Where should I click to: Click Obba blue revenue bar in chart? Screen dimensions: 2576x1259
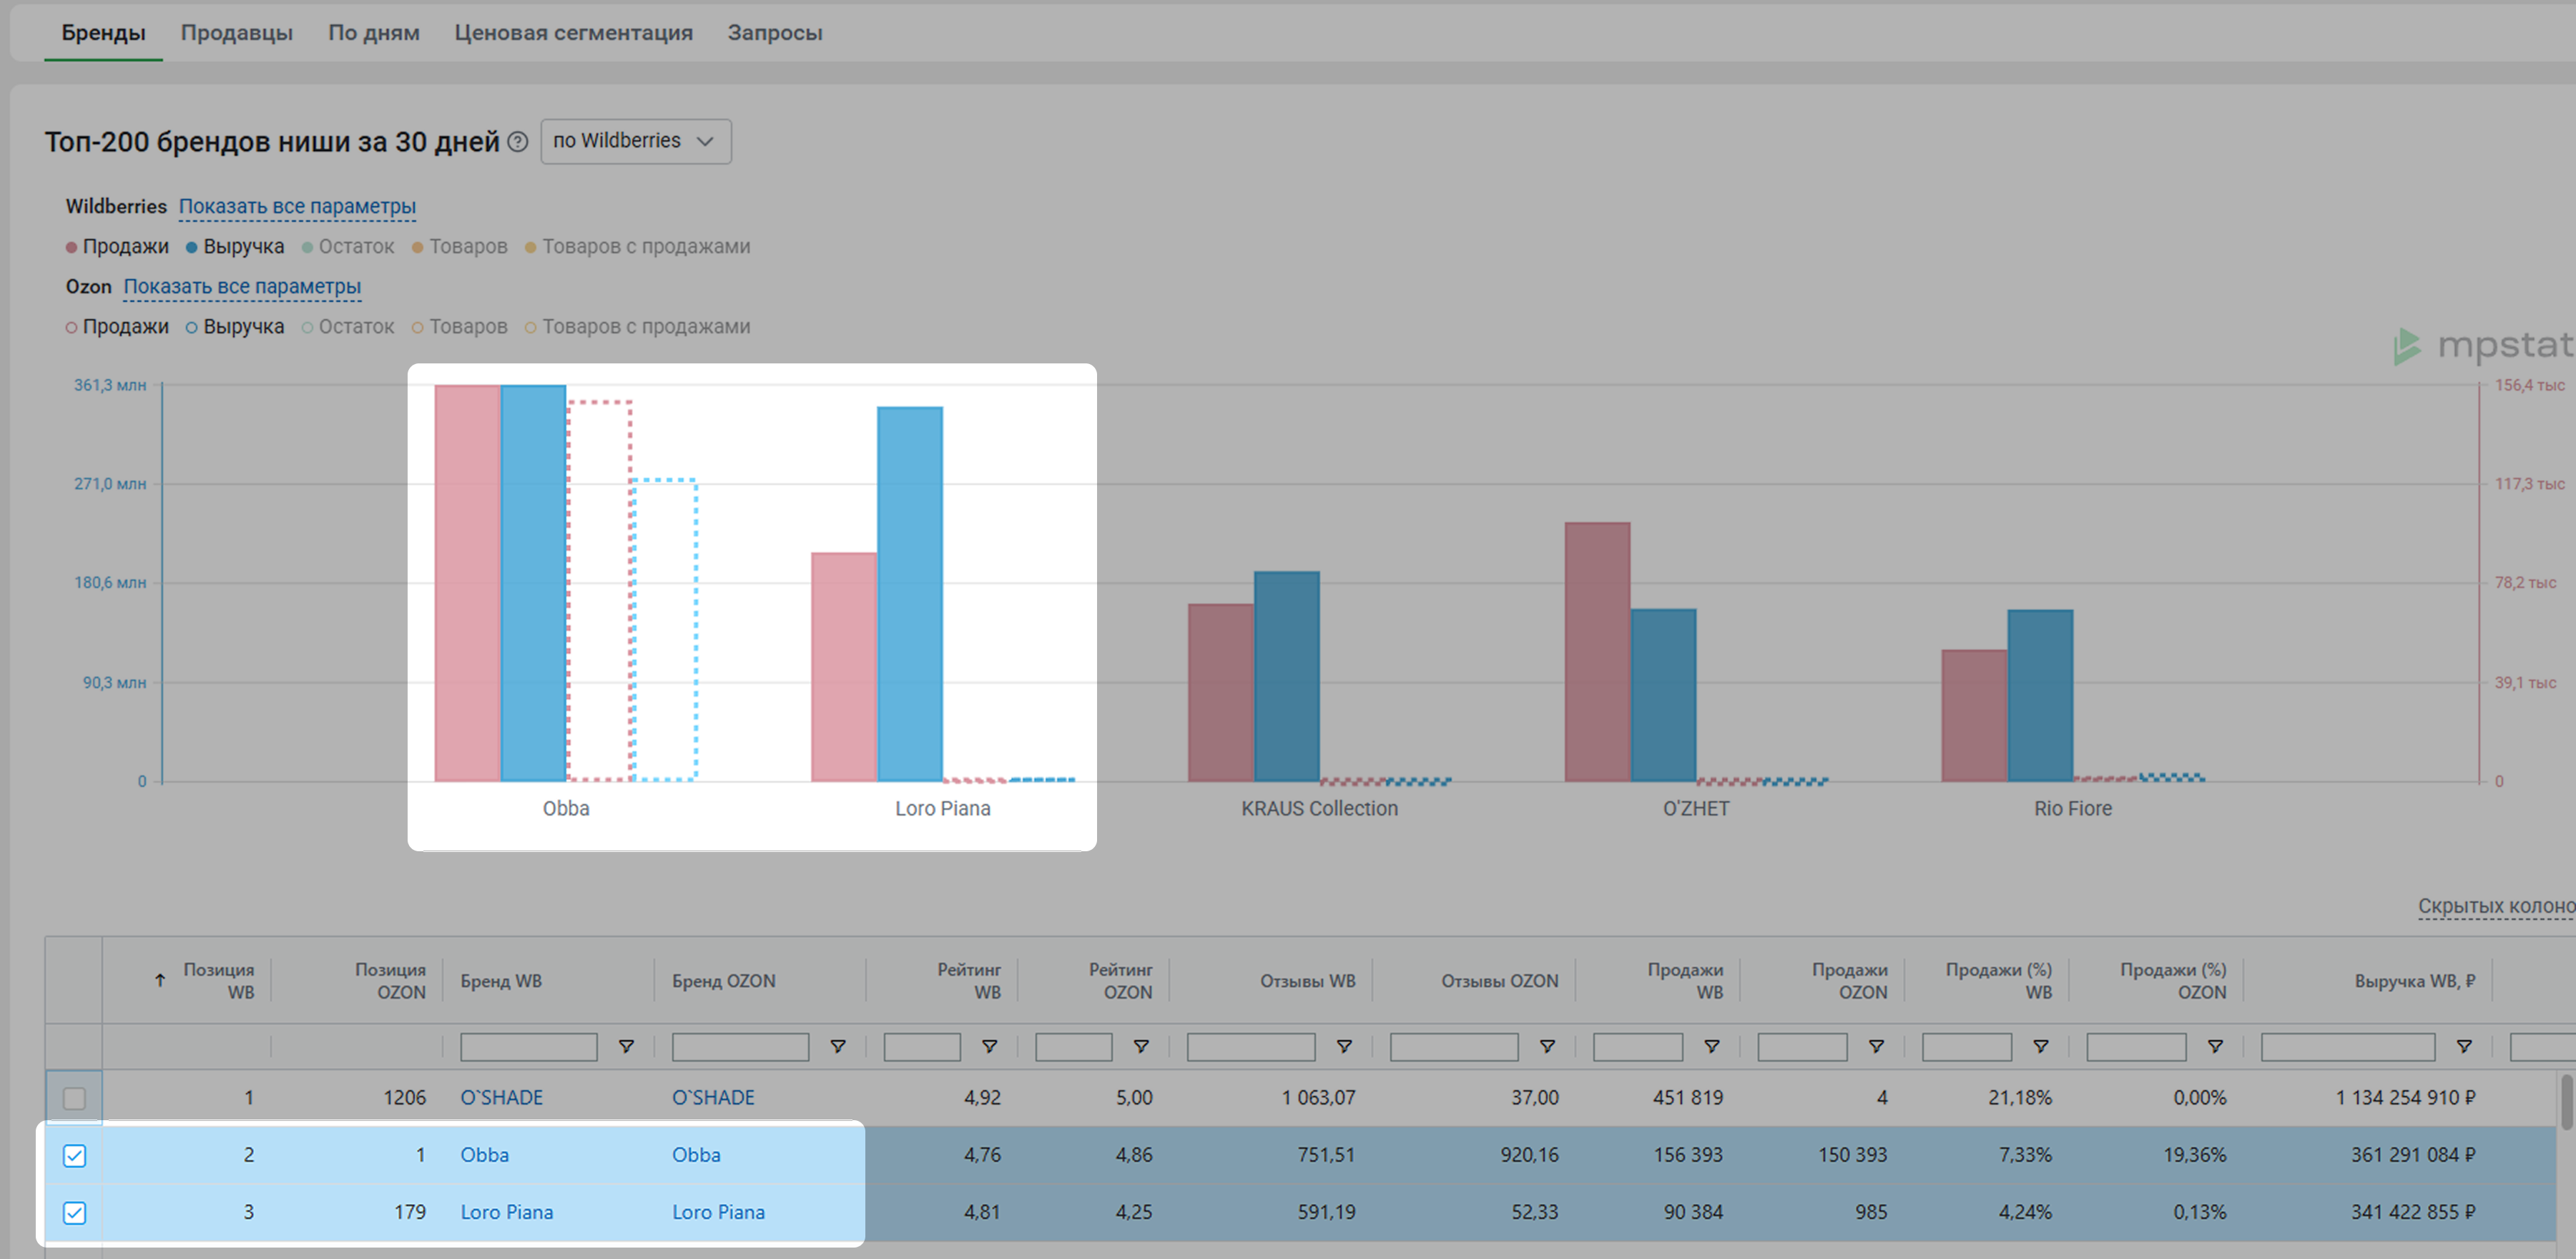click(x=533, y=583)
